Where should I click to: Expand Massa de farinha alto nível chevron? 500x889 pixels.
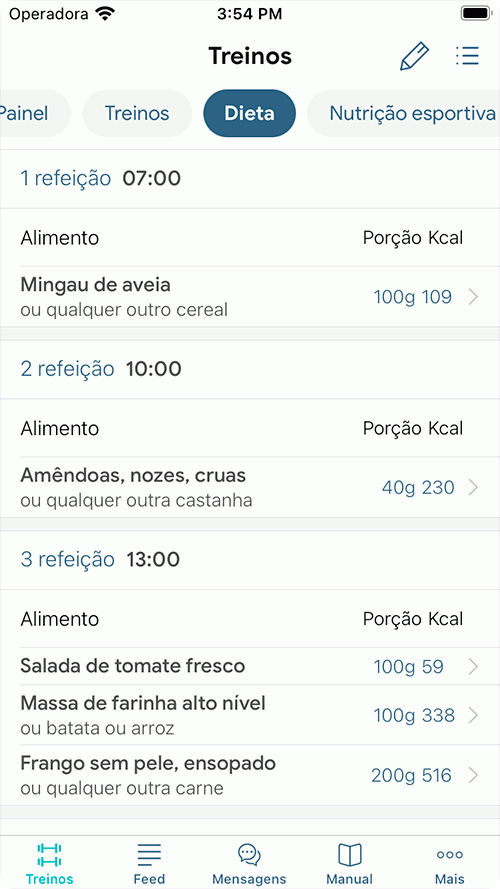(x=474, y=716)
